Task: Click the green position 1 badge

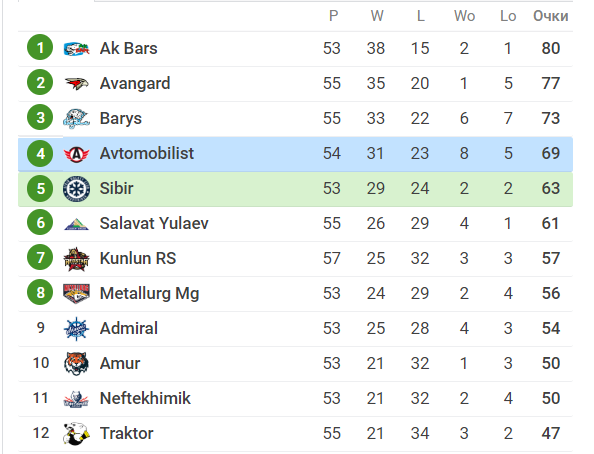Action: click(40, 47)
